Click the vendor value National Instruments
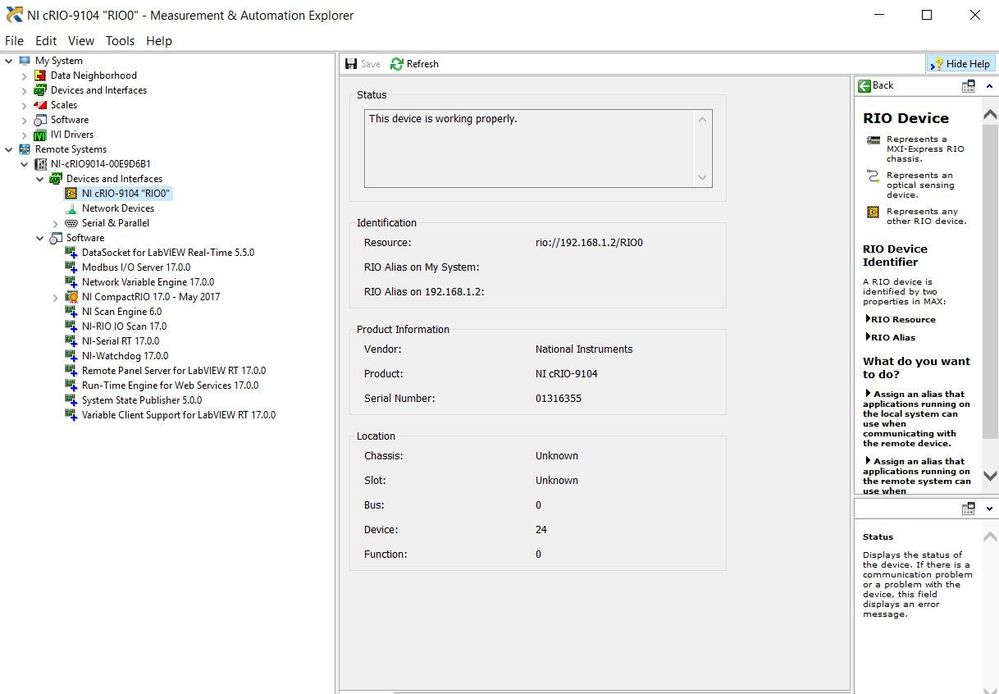 coord(584,349)
